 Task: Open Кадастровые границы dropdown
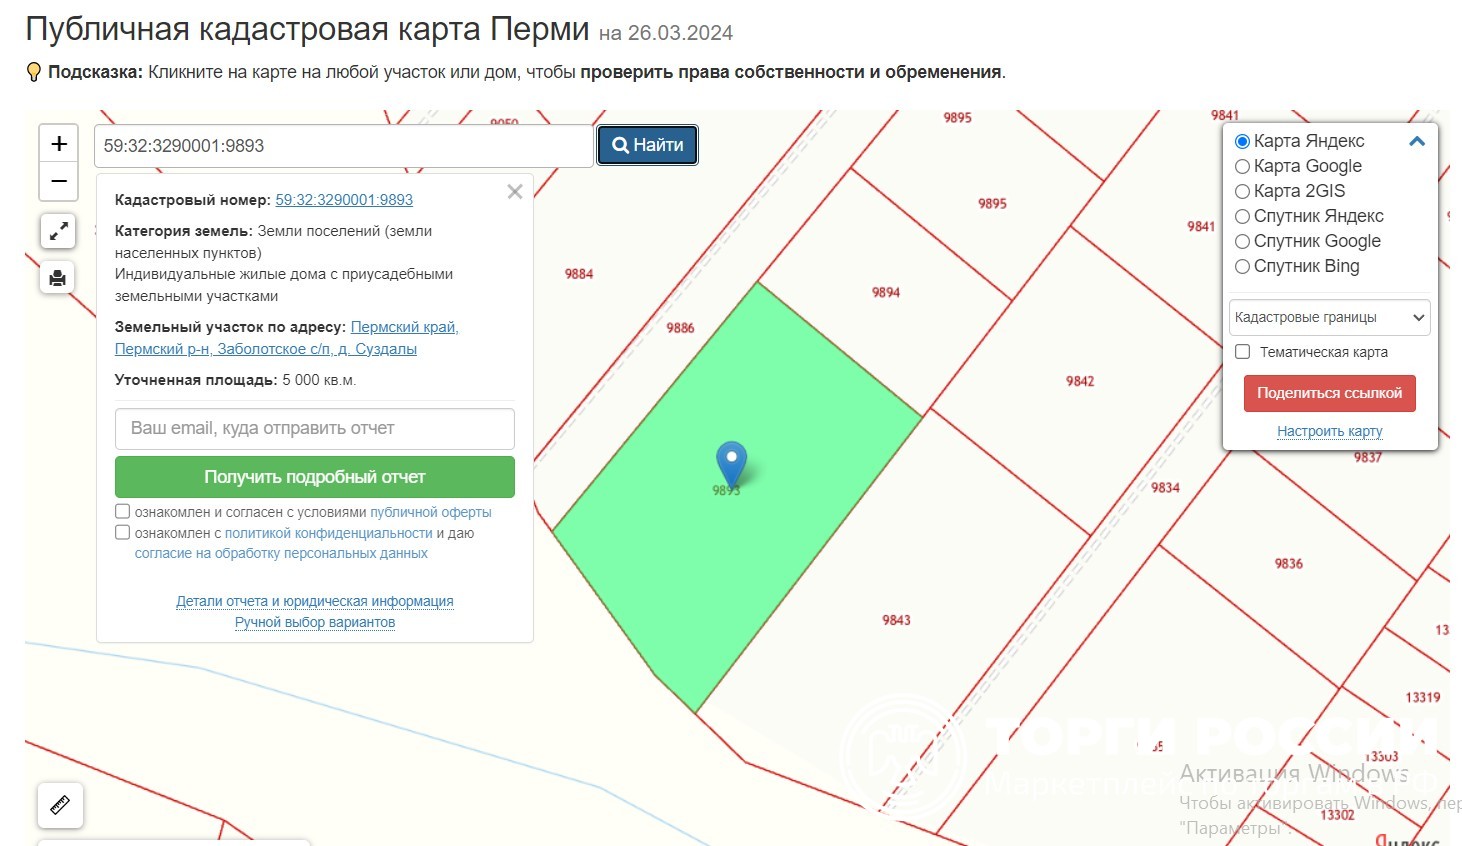(1329, 317)
